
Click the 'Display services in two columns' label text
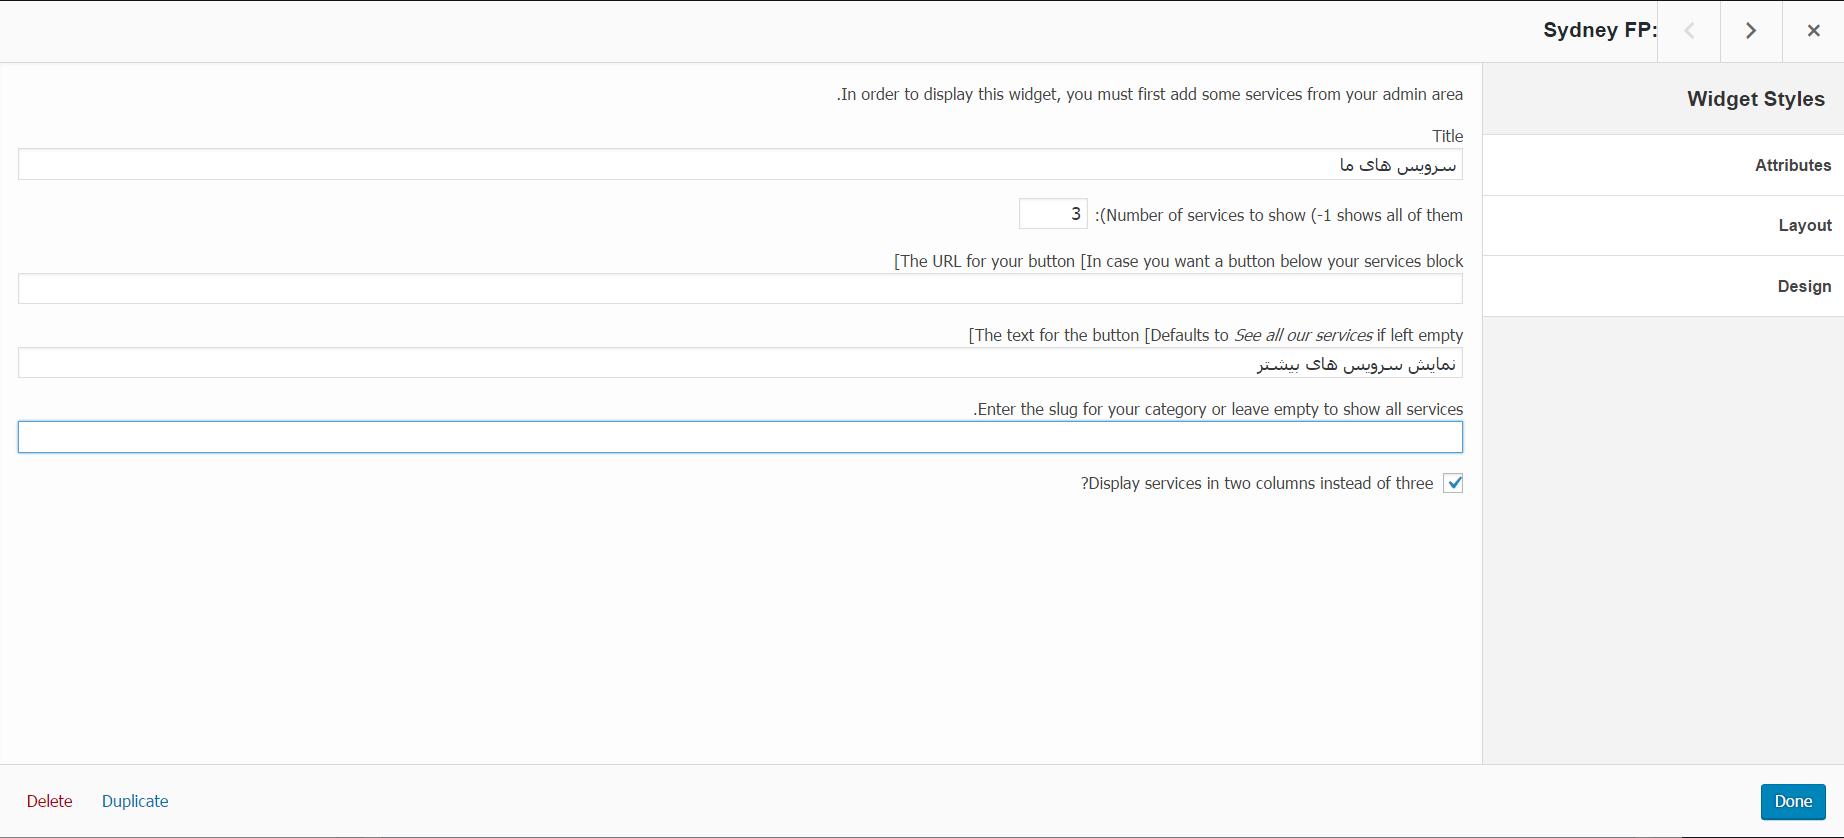point(1257,484)
